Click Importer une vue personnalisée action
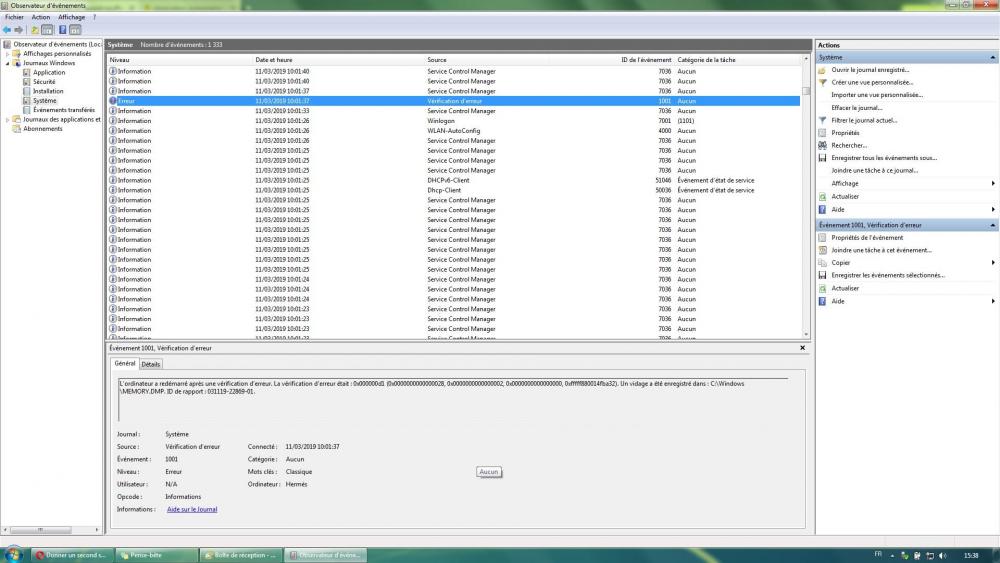Screen dimensions: 1000x563 coord(877,95)
